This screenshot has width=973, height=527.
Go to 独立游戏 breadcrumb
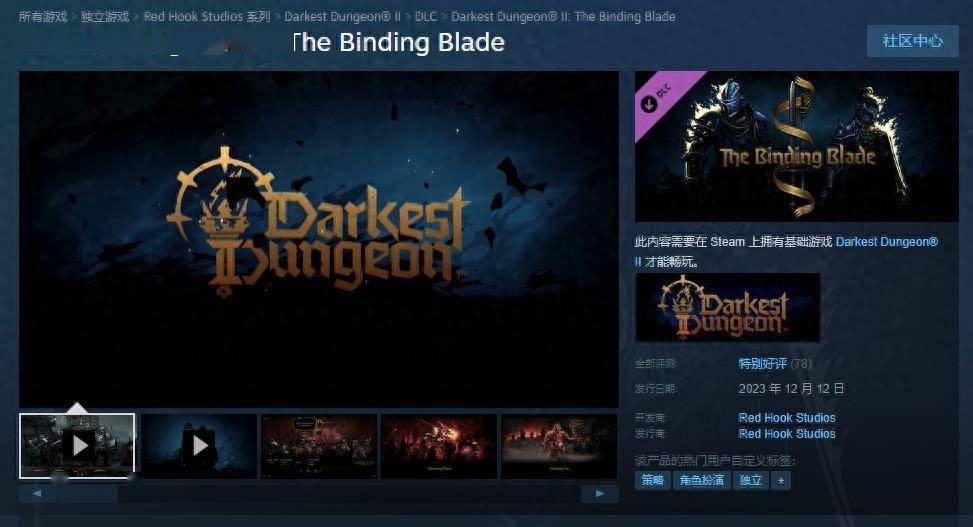pos(105,17)
